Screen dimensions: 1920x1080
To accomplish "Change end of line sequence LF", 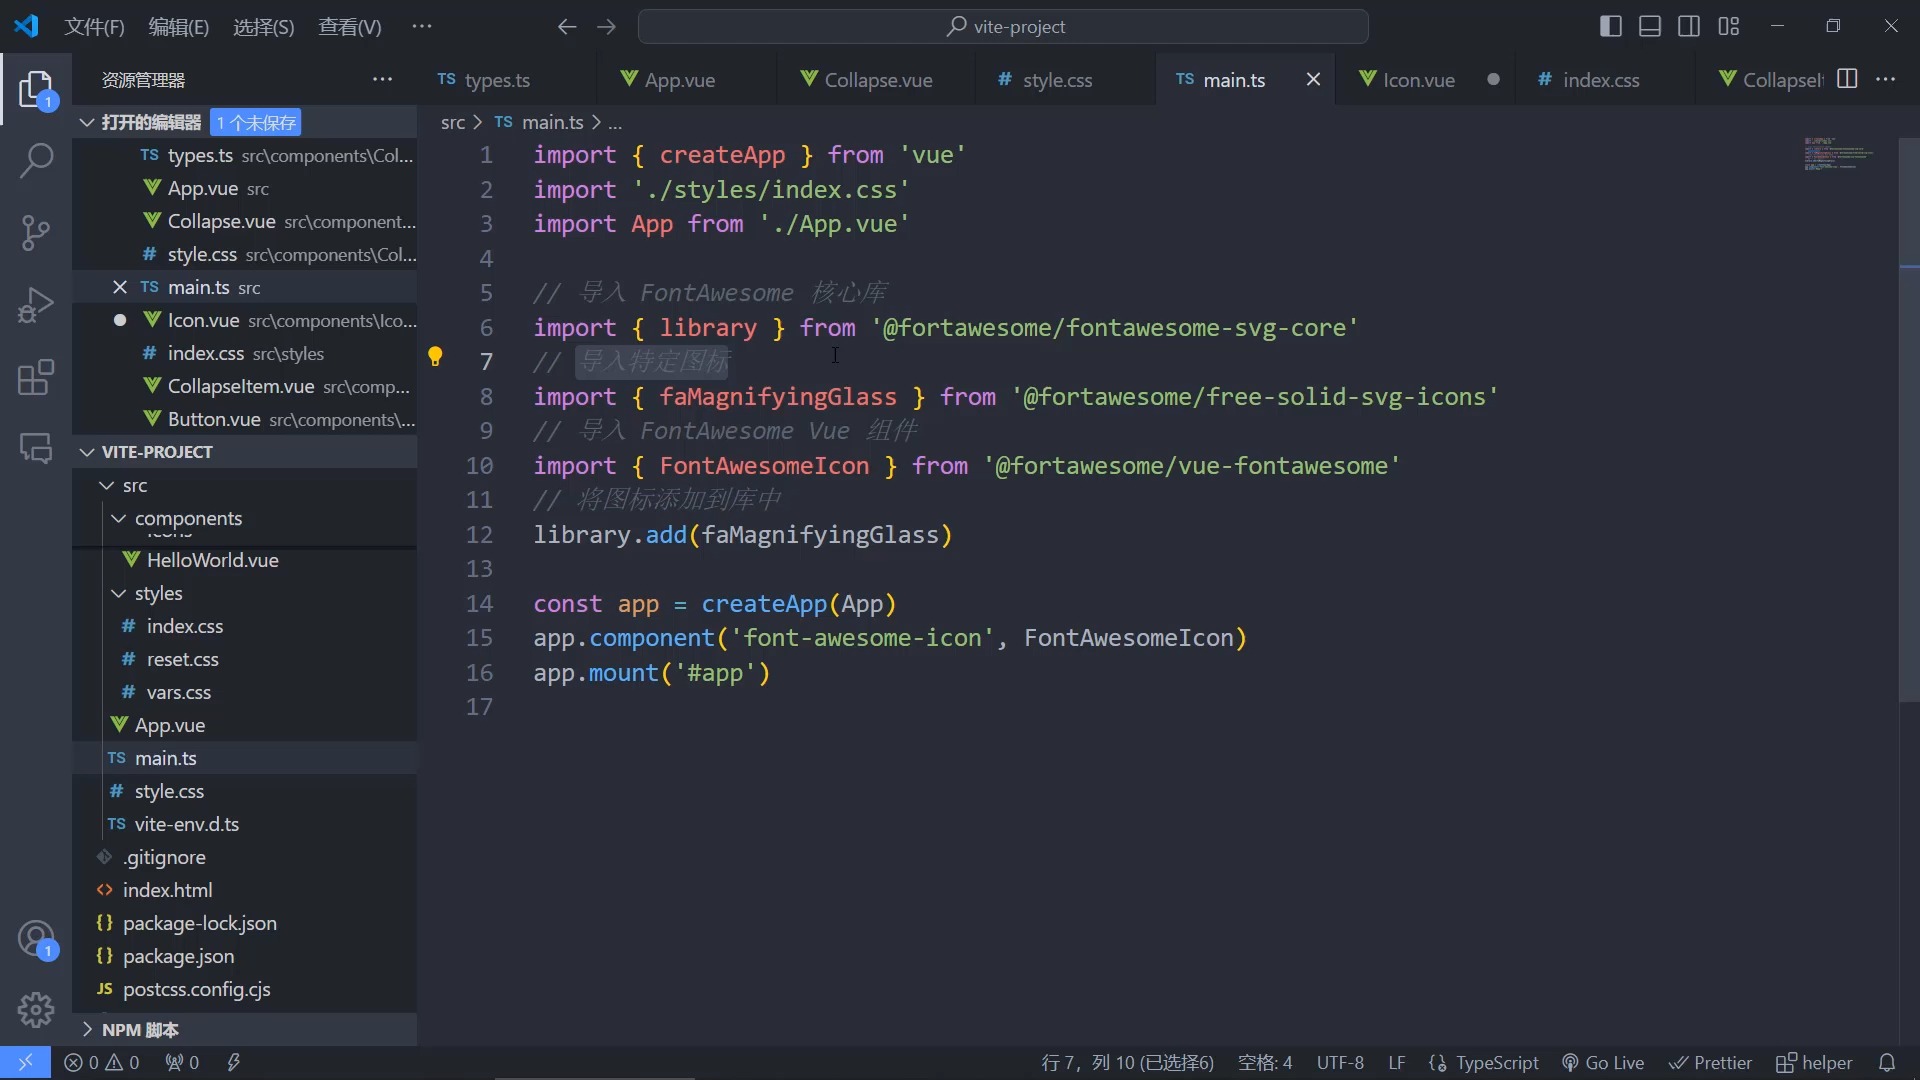I will pos(1396,1062).
